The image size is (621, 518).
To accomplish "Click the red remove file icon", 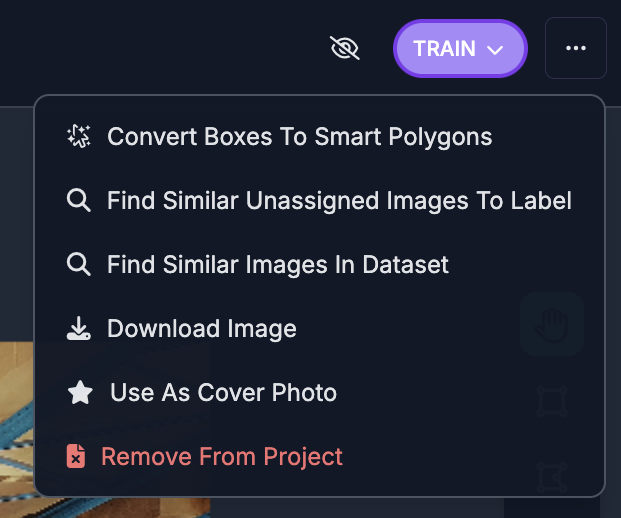I will point(76,457).
